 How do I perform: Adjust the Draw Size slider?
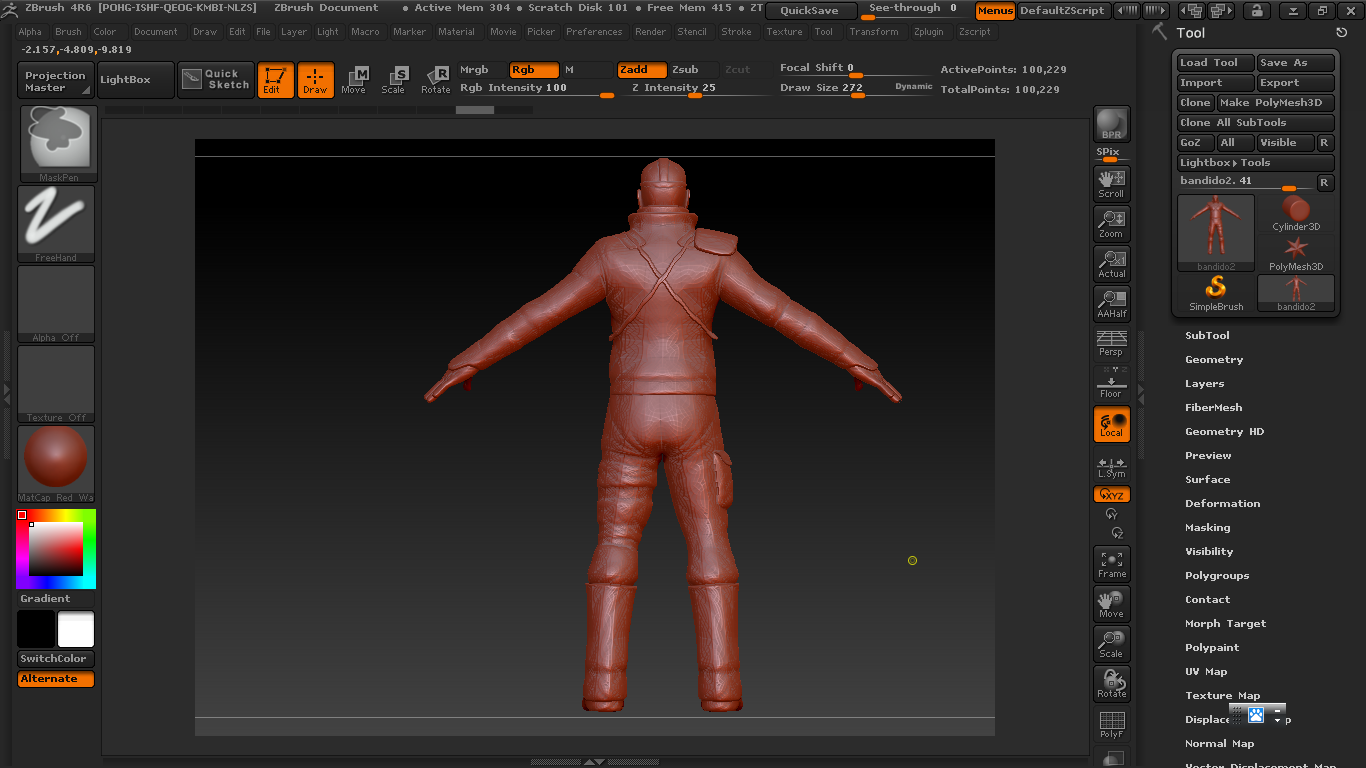[856, 89]
